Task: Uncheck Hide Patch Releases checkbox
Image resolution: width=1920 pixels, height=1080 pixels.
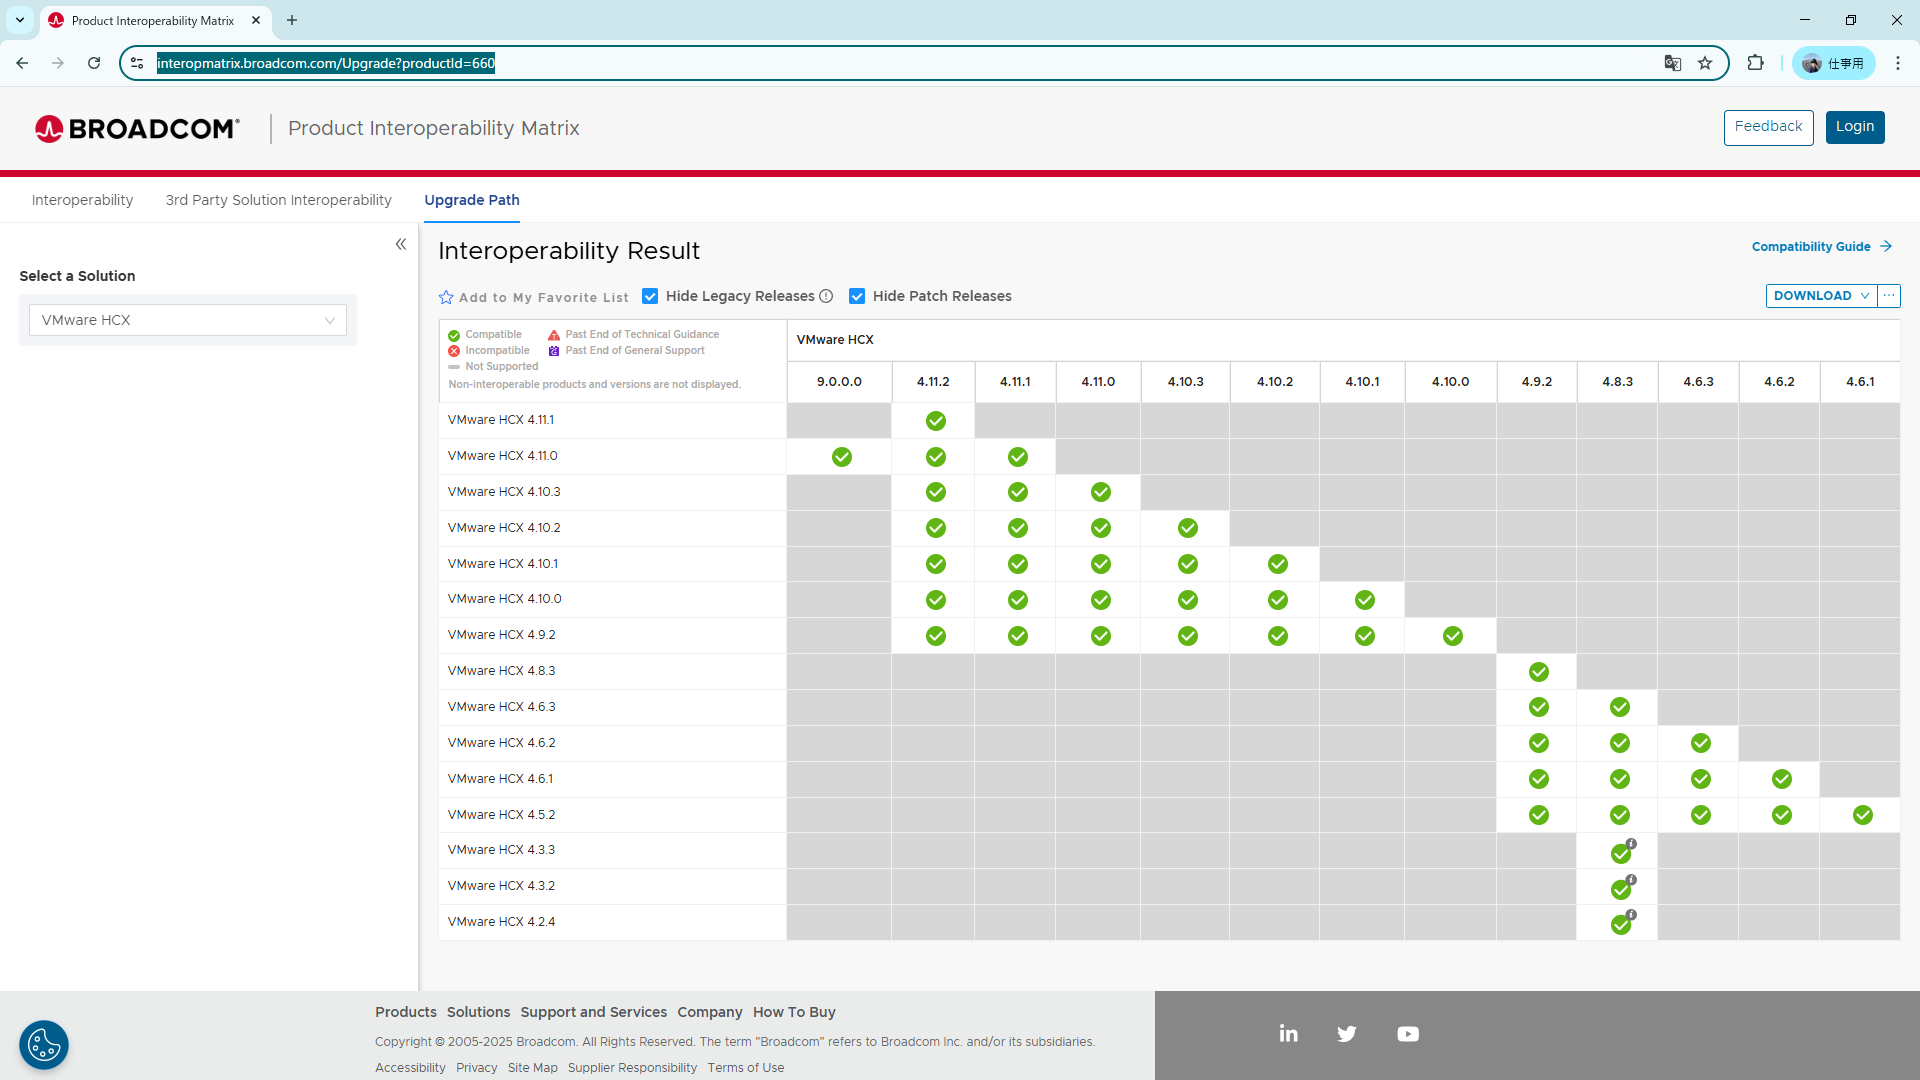Action: [857, 296]
